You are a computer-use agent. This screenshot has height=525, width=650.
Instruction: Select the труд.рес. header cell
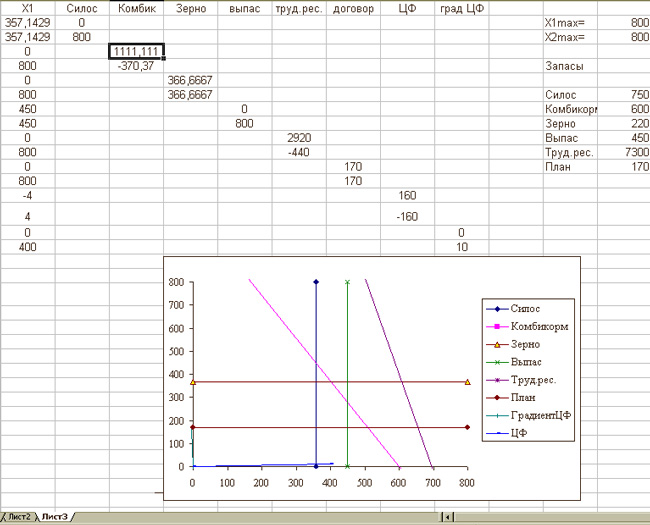[299, 8]
